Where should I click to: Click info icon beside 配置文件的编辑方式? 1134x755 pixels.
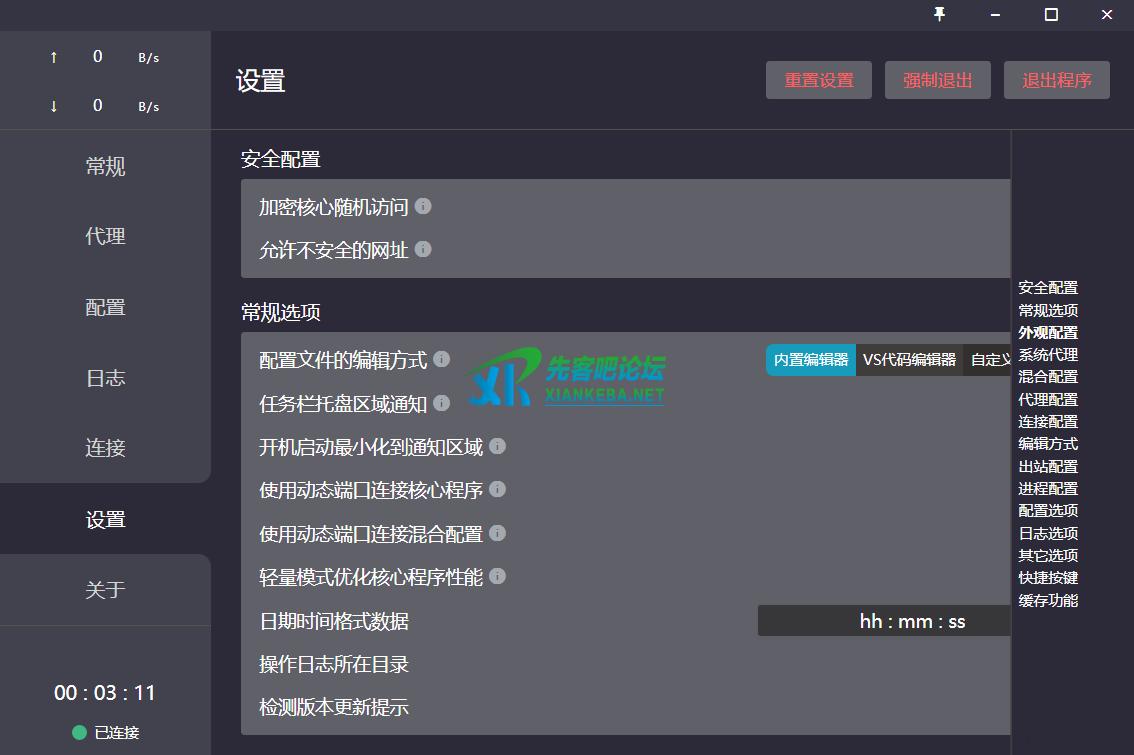pyautogui.click(x=441, y=359)
